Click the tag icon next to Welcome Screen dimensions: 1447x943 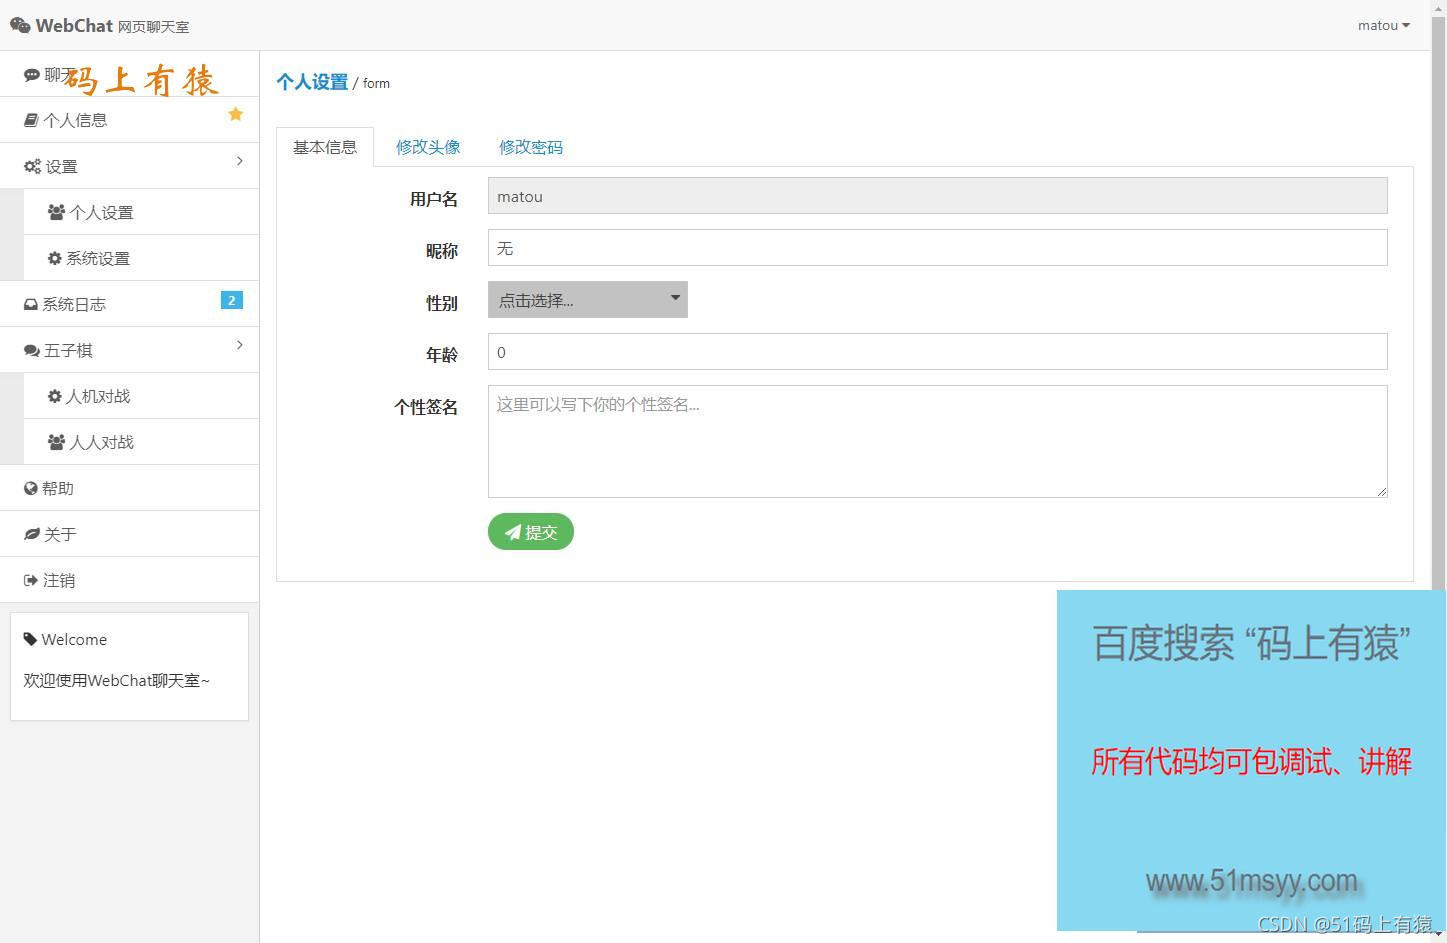pyautogui.click(x=30, y=639)
